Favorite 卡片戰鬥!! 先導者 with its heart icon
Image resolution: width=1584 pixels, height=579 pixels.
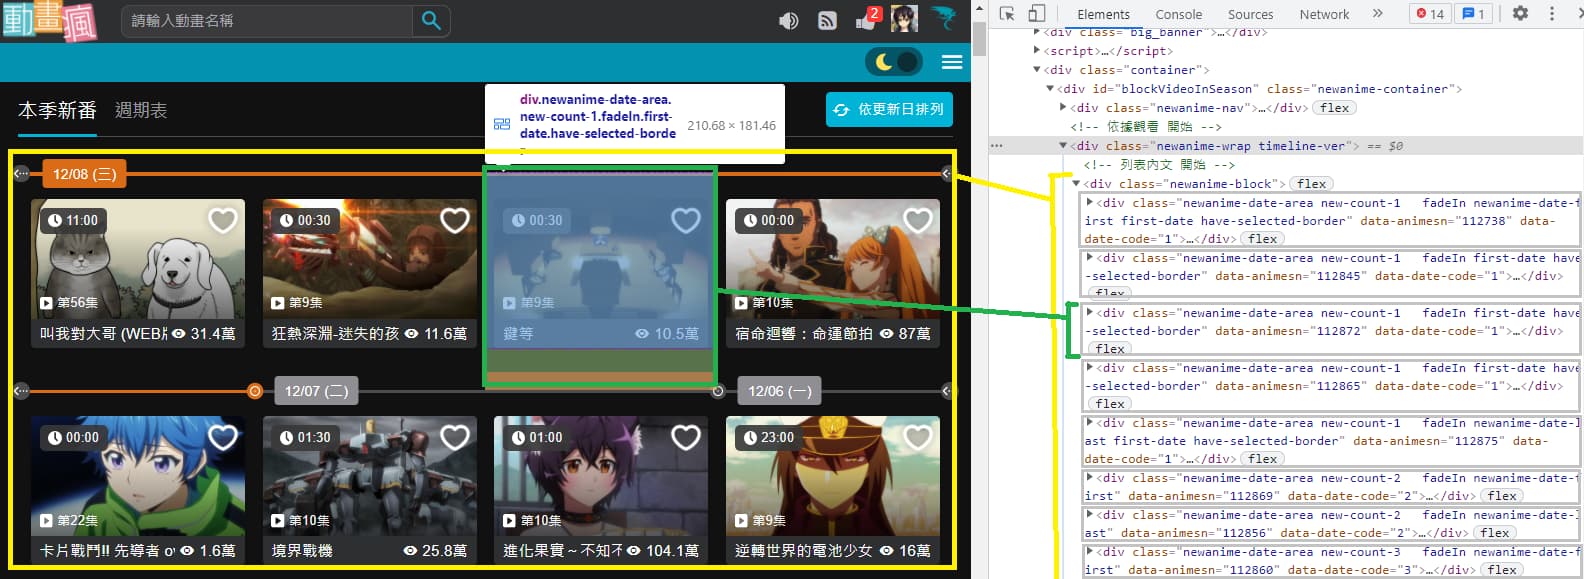tap(222, 437)
